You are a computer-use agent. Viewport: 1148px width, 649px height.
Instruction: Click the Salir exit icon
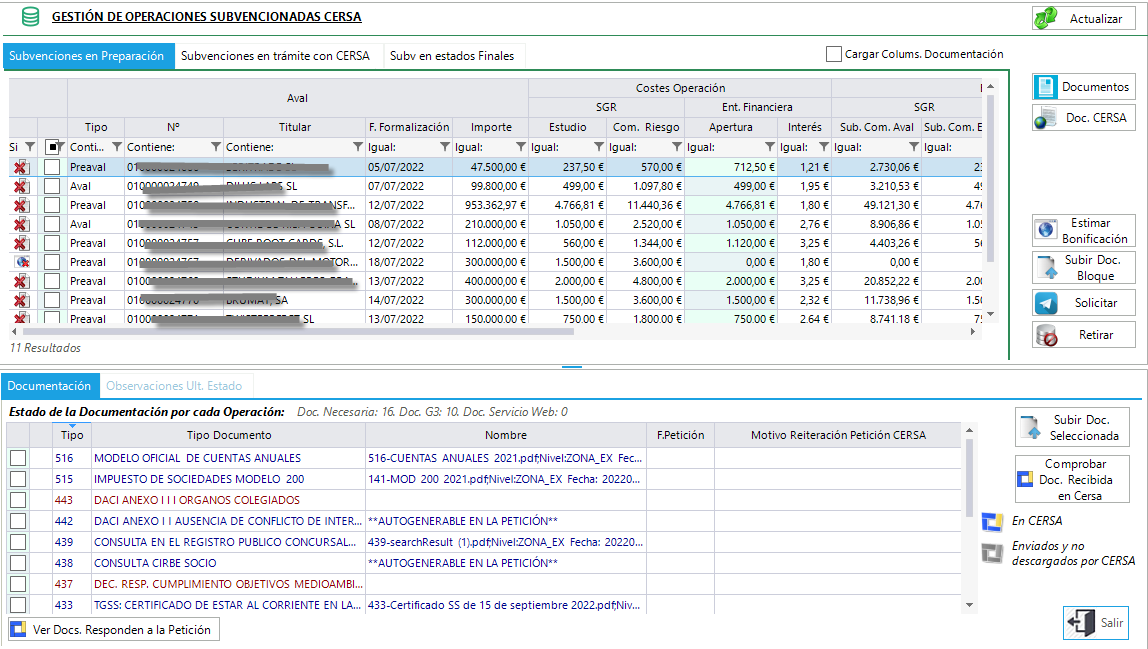(x=1081, y=623)
